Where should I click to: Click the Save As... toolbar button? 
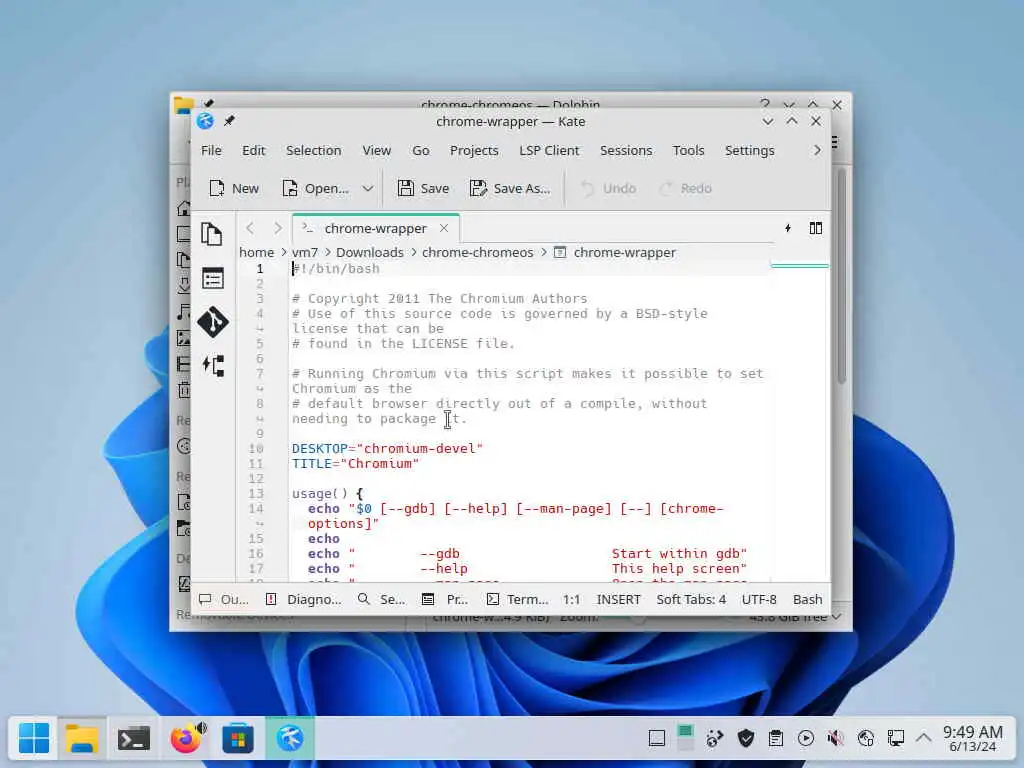(510, 189)
